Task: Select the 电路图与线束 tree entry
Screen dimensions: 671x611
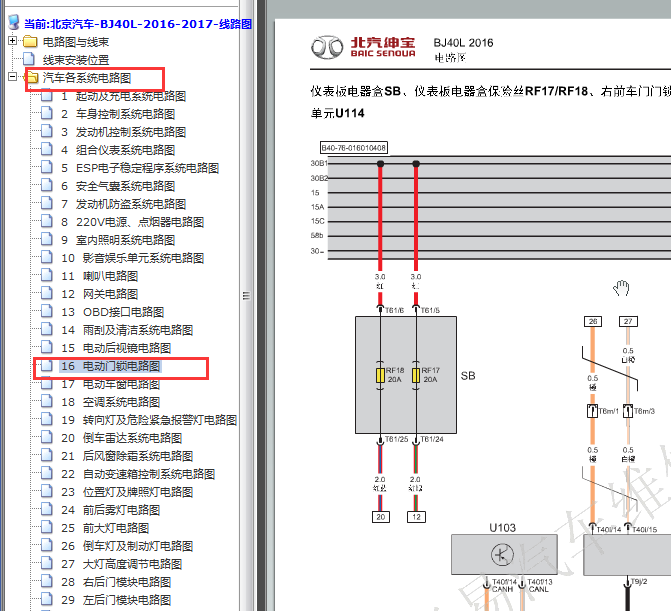Action: pyautogui.click(x=76, y=42)
